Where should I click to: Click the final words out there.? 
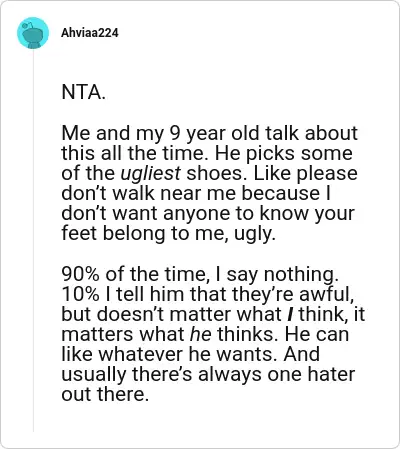pyautogui.click(x=105, y=394)
